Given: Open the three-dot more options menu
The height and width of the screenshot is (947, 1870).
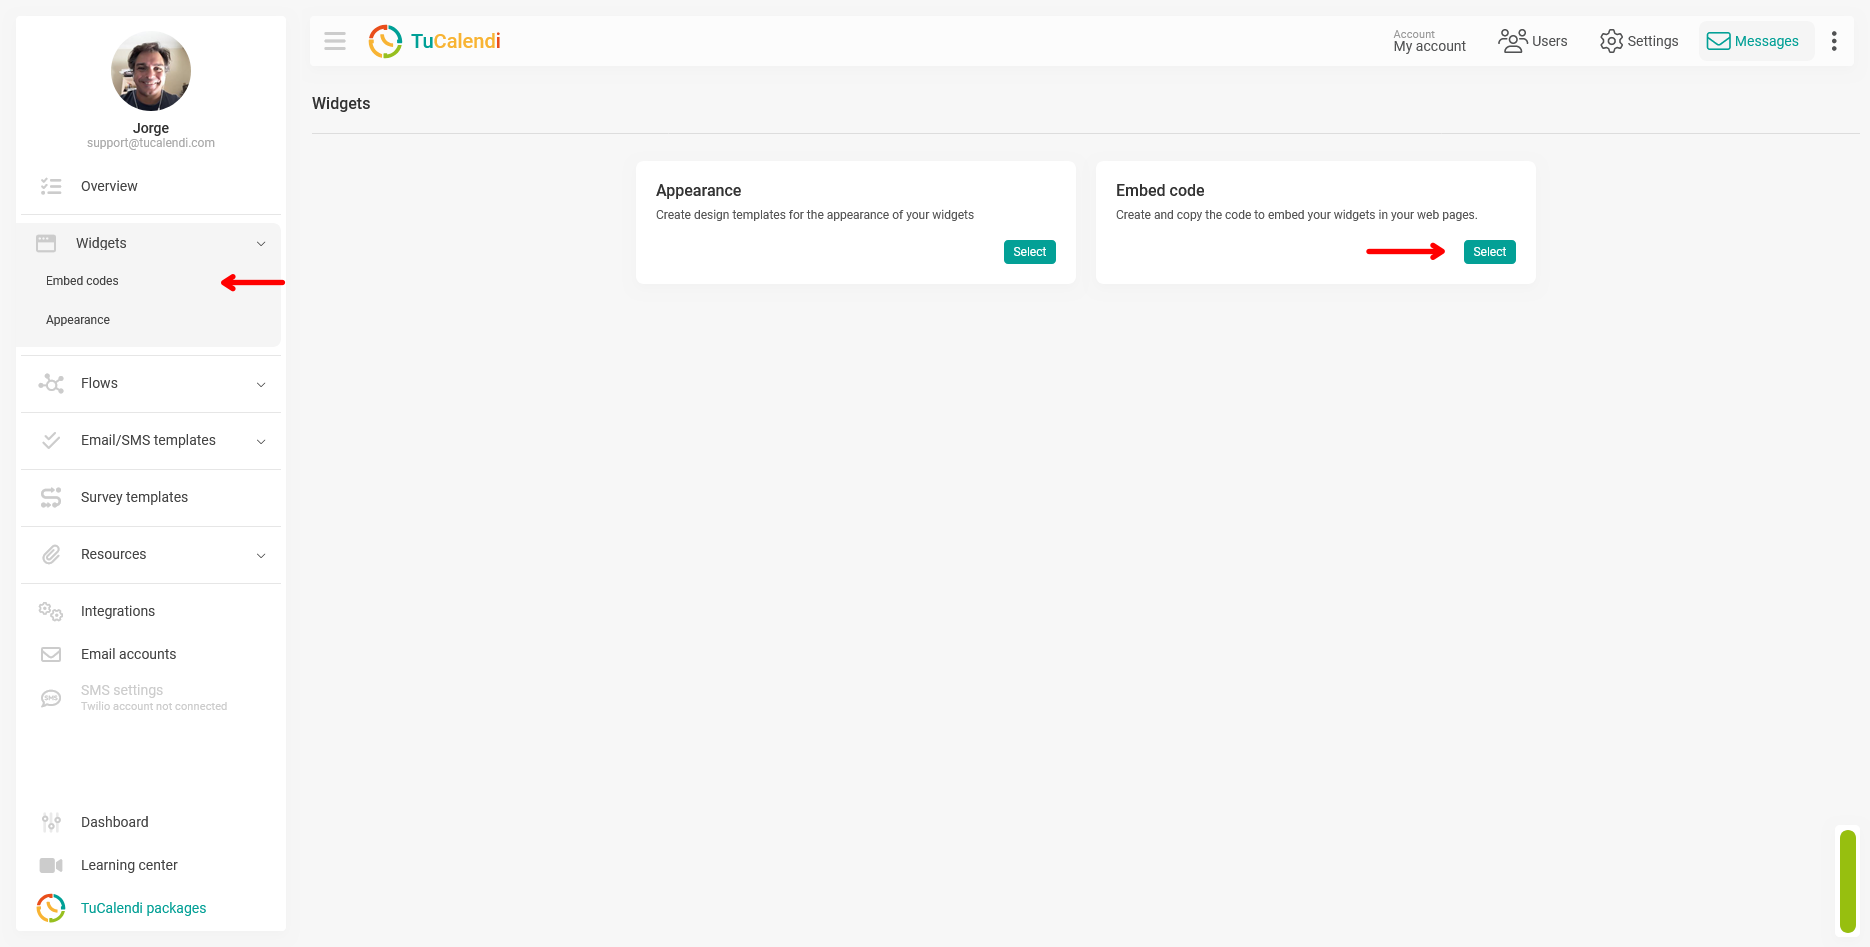Looking at the screenshot, I should pyautogui.click(x=1834, y=41).
